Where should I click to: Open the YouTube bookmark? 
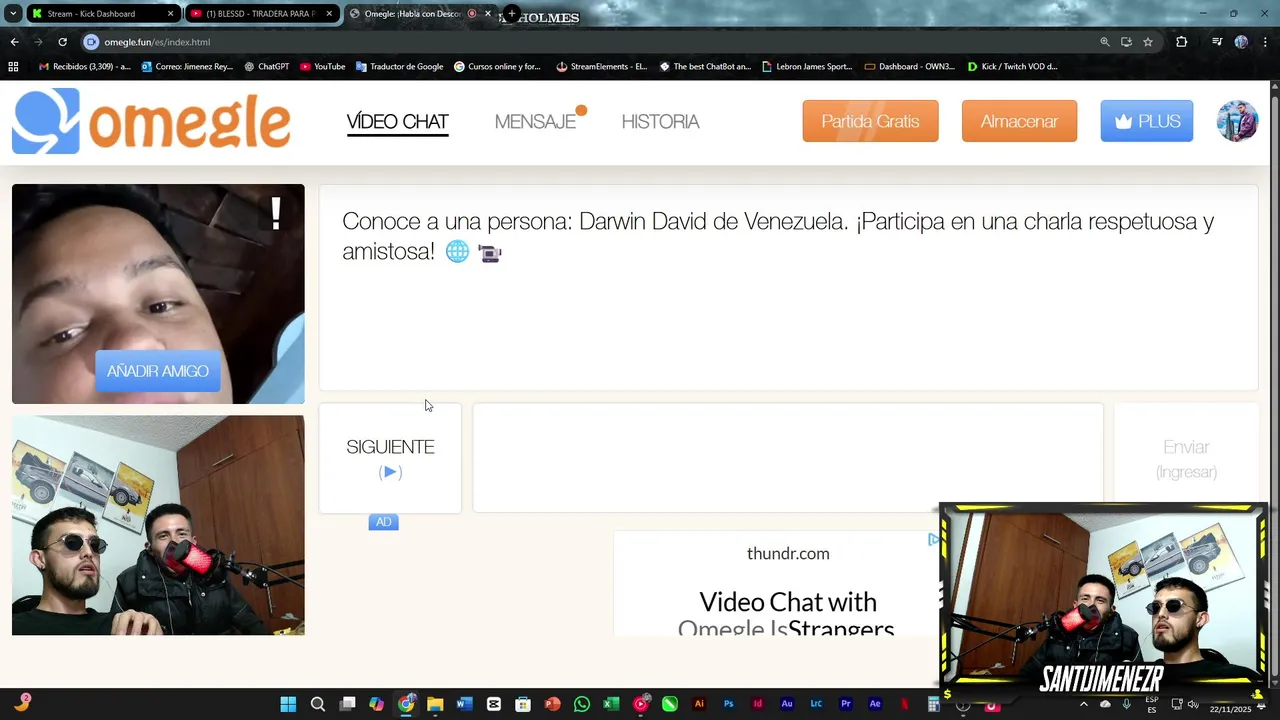322,67
